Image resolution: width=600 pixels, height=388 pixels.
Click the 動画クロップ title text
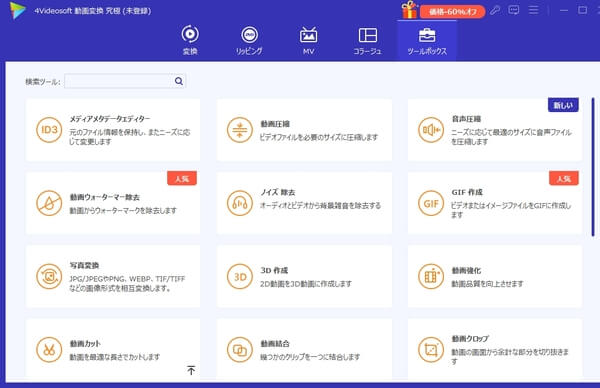click(x=470, y=339)
